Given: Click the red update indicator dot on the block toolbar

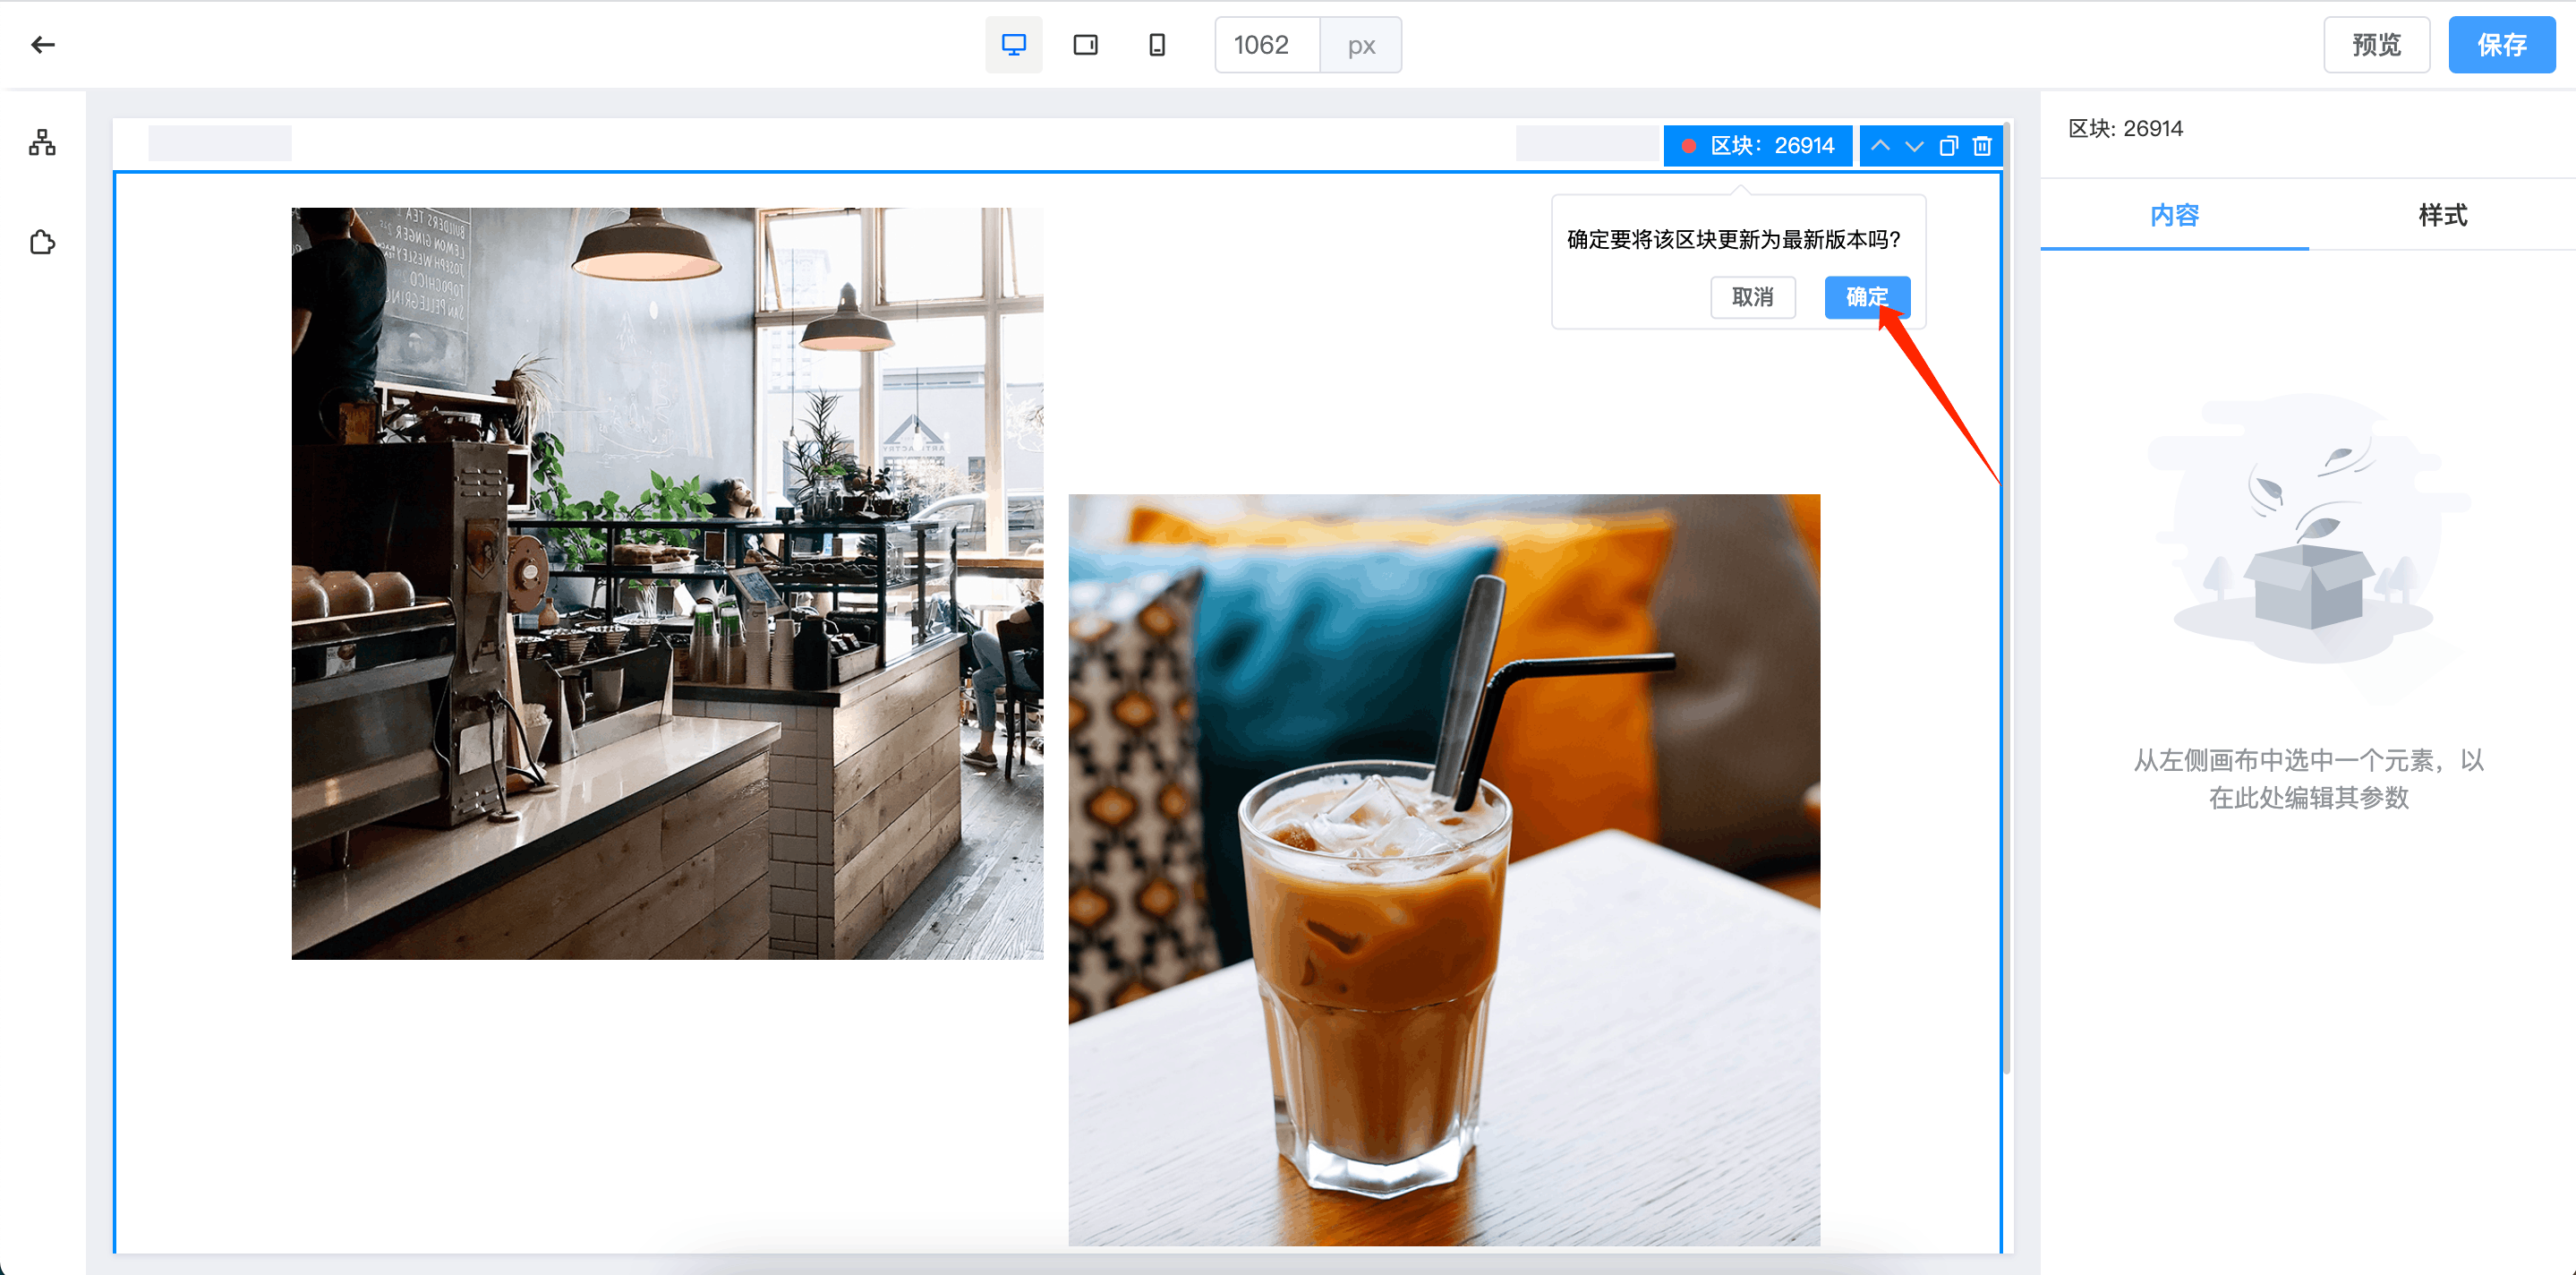Looking at the screenshot, I should 1692,145.
